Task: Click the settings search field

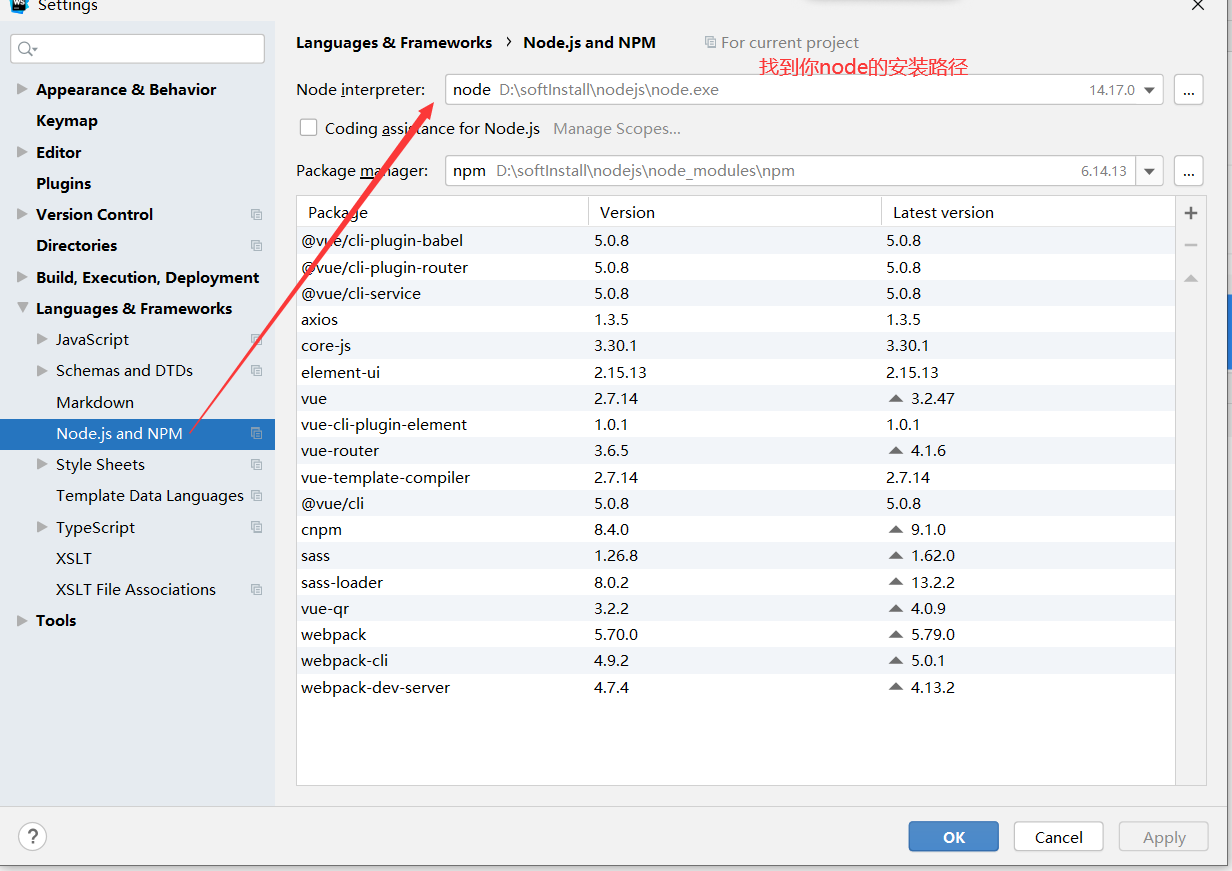Action: pyautogui.click(x=138, y=49)
